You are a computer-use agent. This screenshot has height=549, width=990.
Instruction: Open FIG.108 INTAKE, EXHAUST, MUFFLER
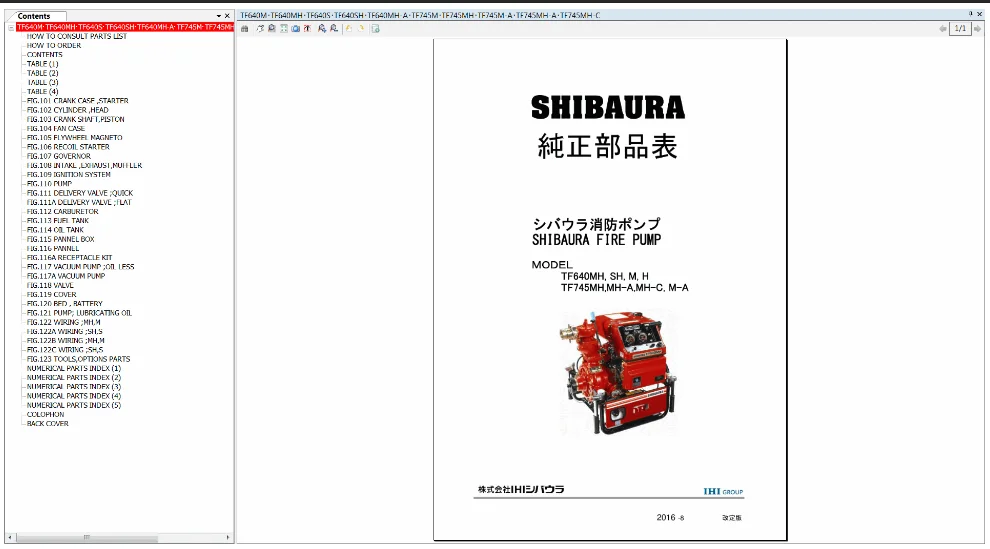(84, 165)
